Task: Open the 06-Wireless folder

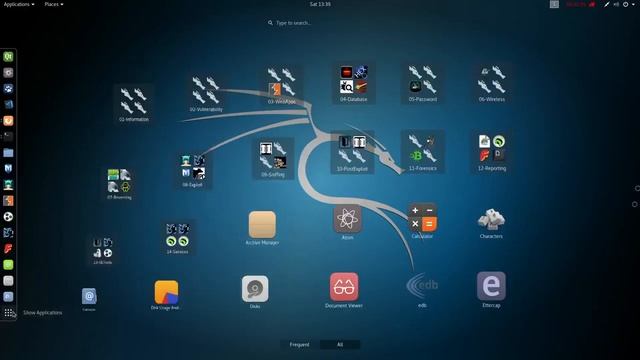Action: click(491, 83)
